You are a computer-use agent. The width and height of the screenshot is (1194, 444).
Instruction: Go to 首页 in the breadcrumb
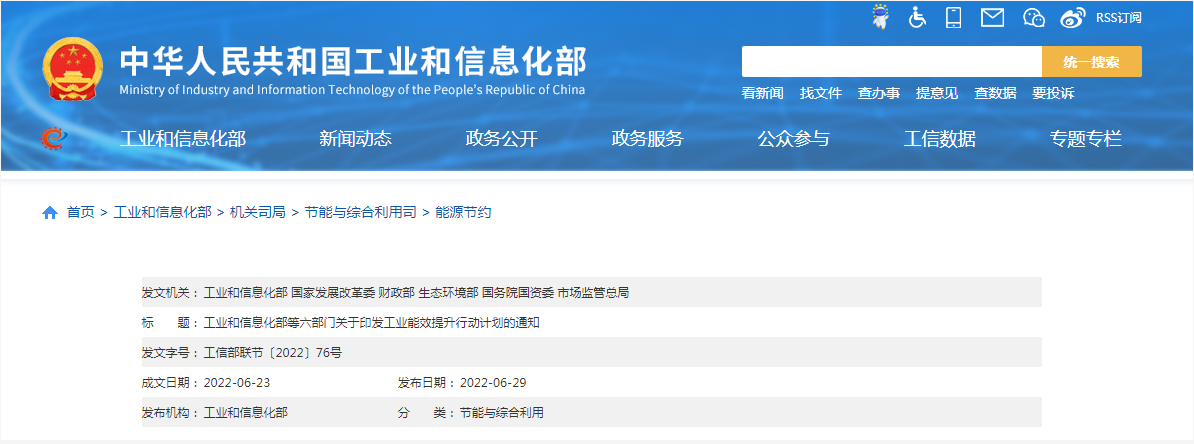click(81, 212)
